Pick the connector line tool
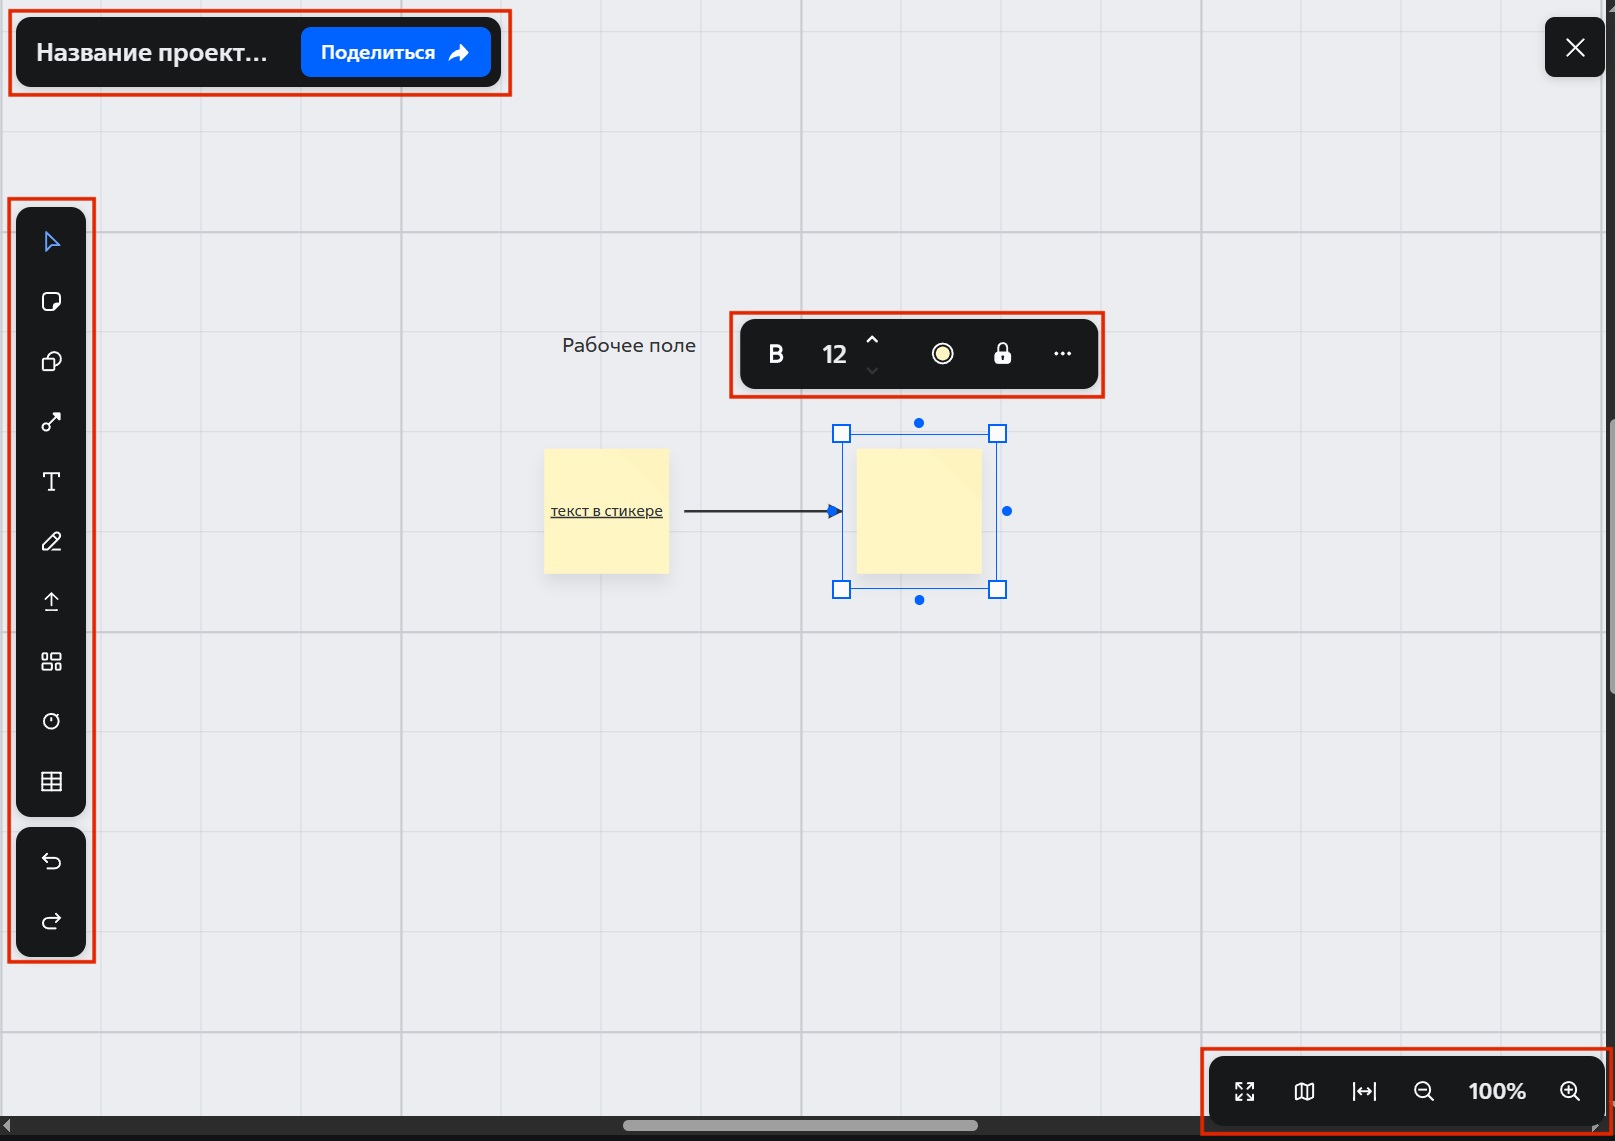 [52, 422]
